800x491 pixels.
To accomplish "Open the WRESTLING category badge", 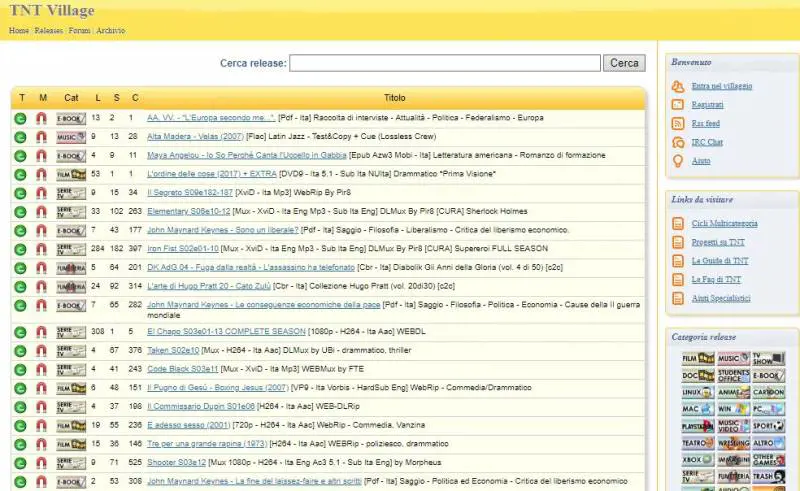I will (x=734, y=443).
